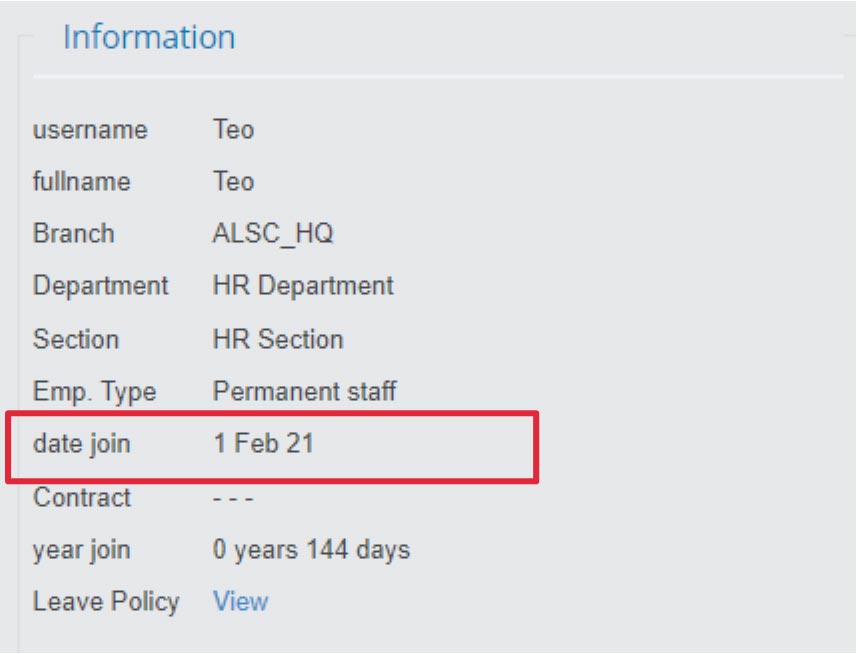Click the year join field label
This screenshot has width=858, height=654.
point(82,550)
